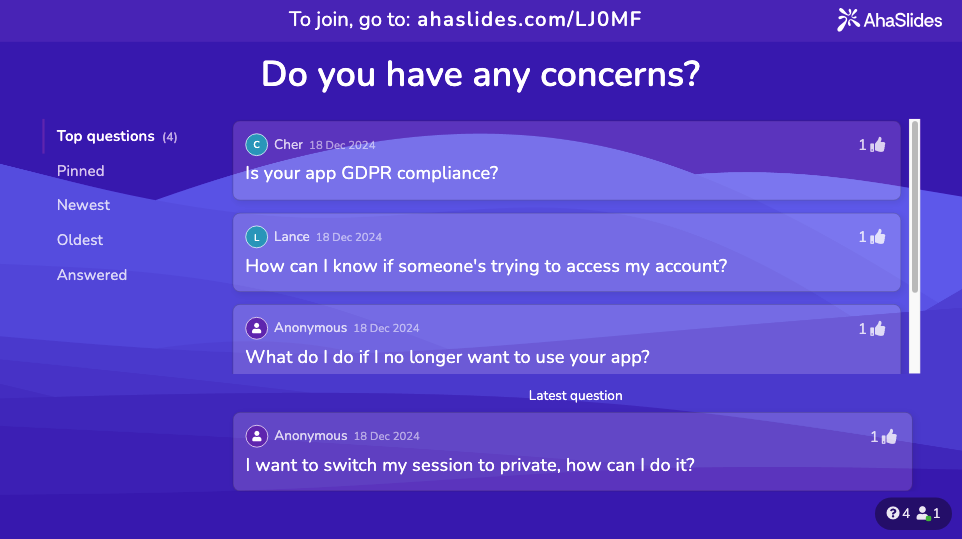The height and width of the screenshot is (539, 962).
Task: Click the questions list scrollbar thumb
Action: pos(915,207)
